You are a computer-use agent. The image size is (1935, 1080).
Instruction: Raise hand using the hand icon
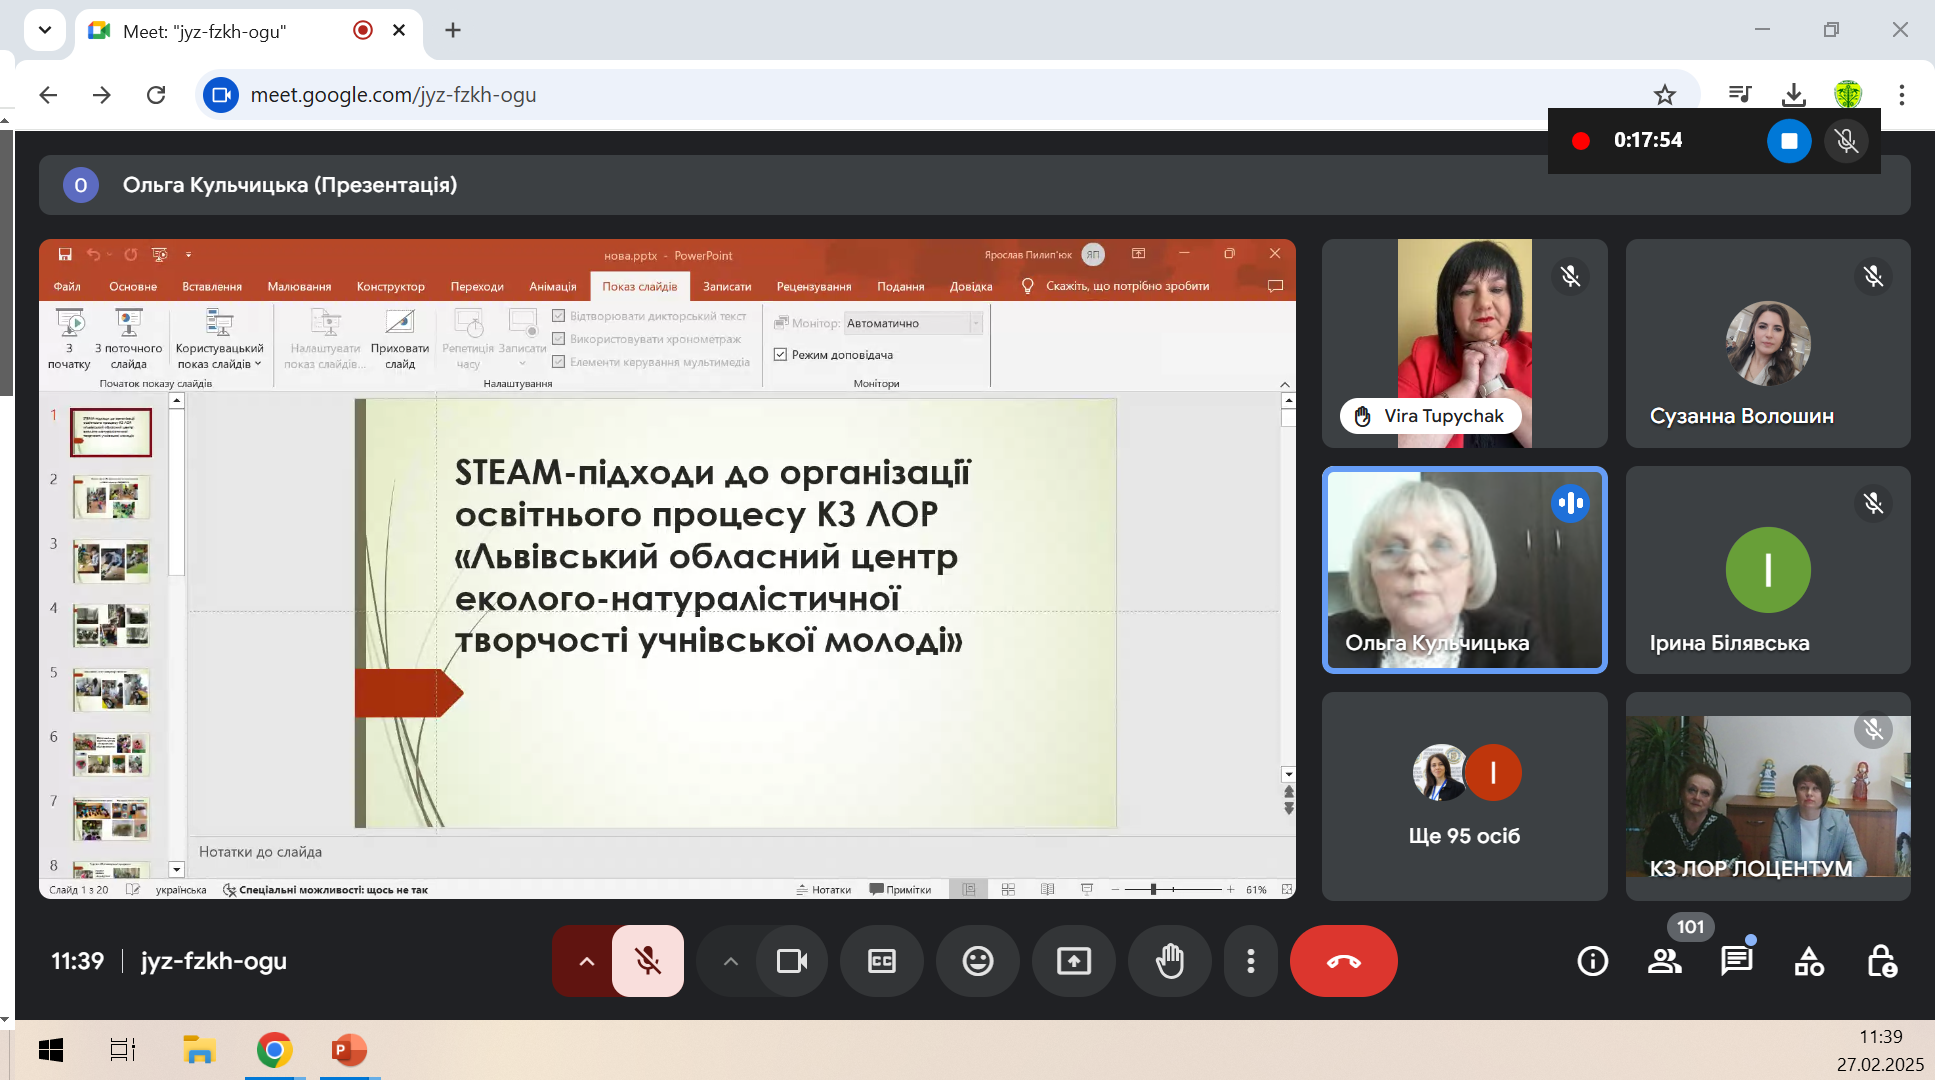pyautogui.click(x=1169, y=961)
